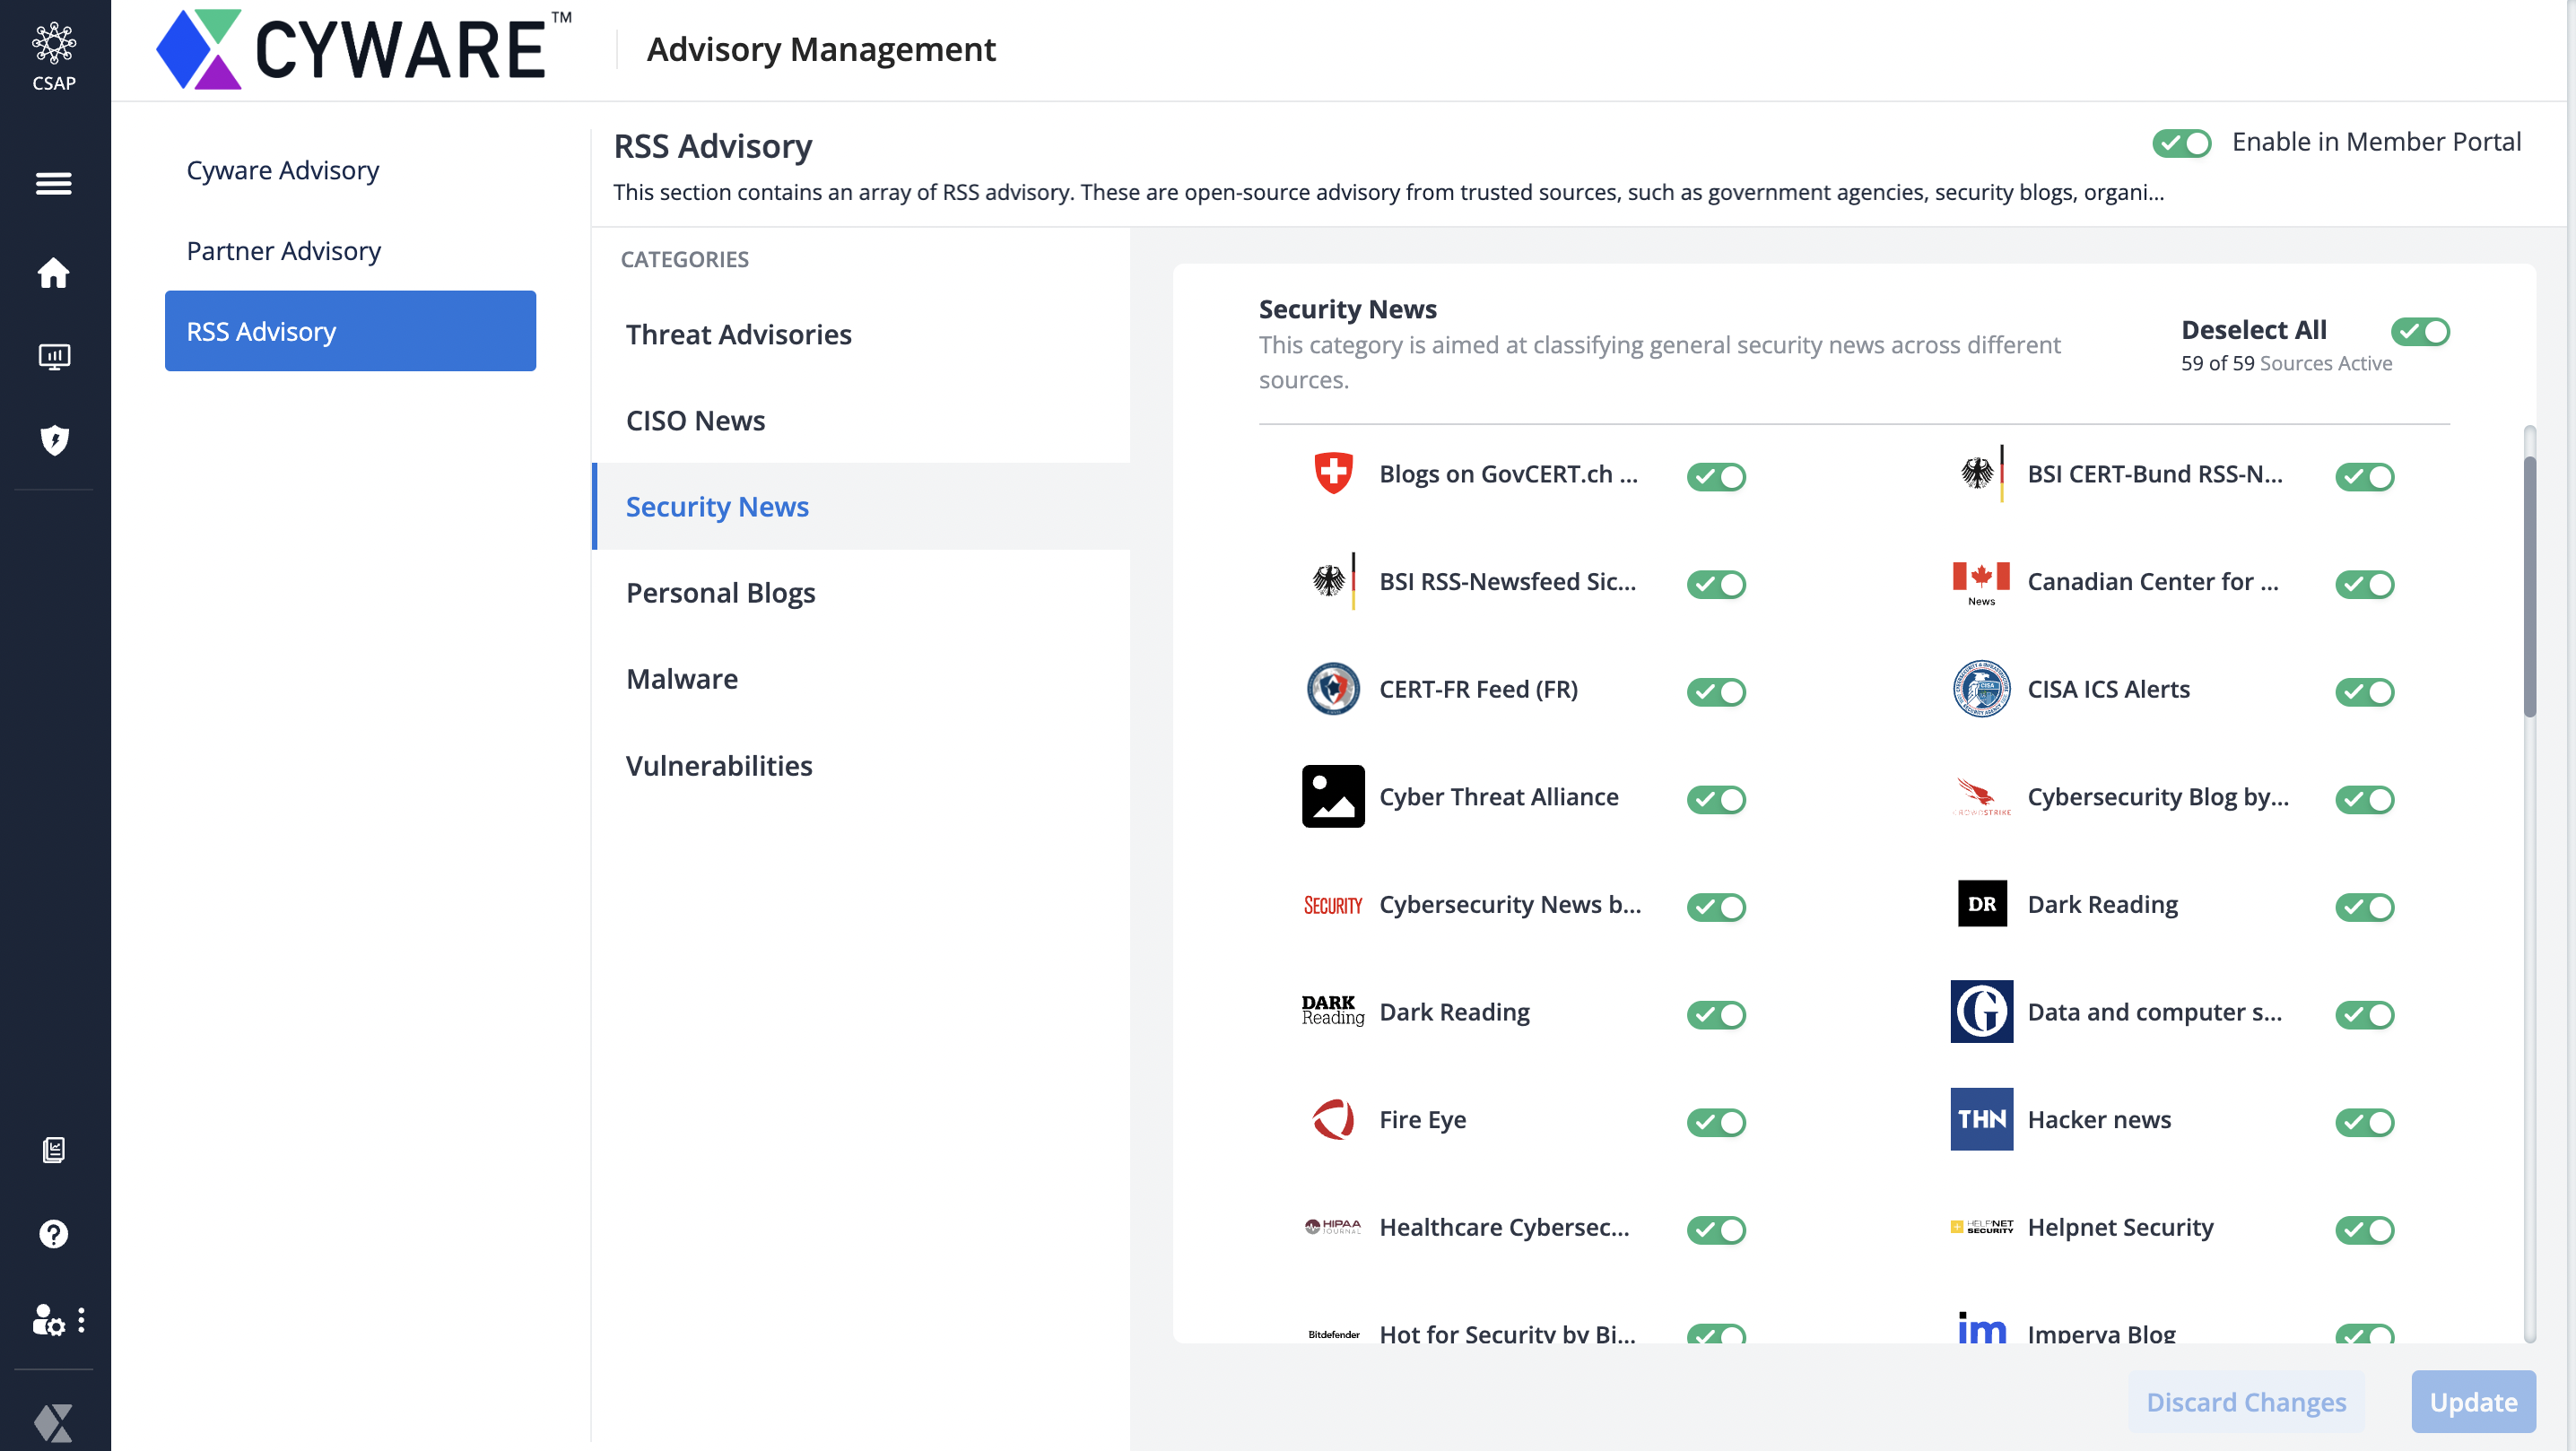This screenshot has width=2576, height=1451.
Task: Open the Cyware Advisory section
Action: (x=282, y=170)
